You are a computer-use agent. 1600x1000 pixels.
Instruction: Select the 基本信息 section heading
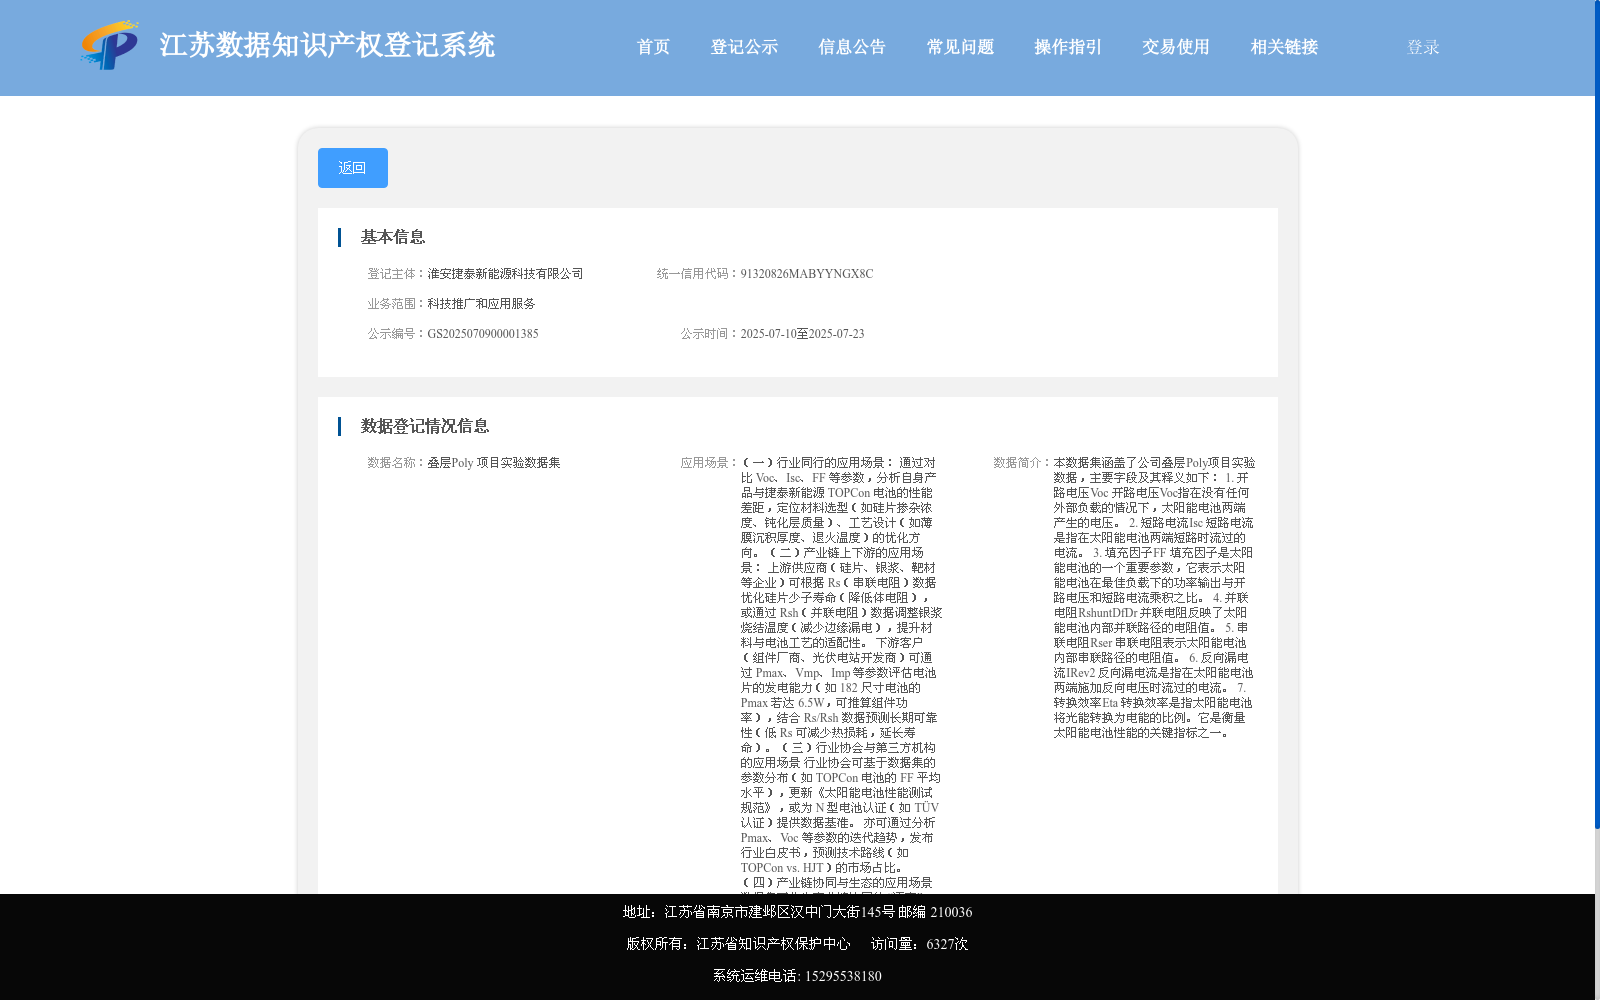[393, 237]
